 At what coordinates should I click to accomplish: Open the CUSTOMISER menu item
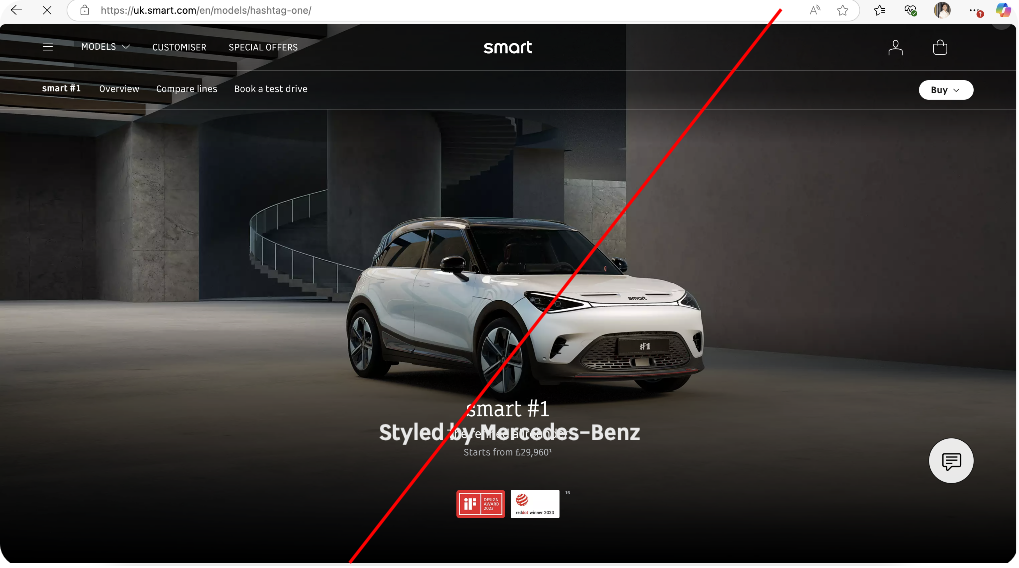[179, 47]
